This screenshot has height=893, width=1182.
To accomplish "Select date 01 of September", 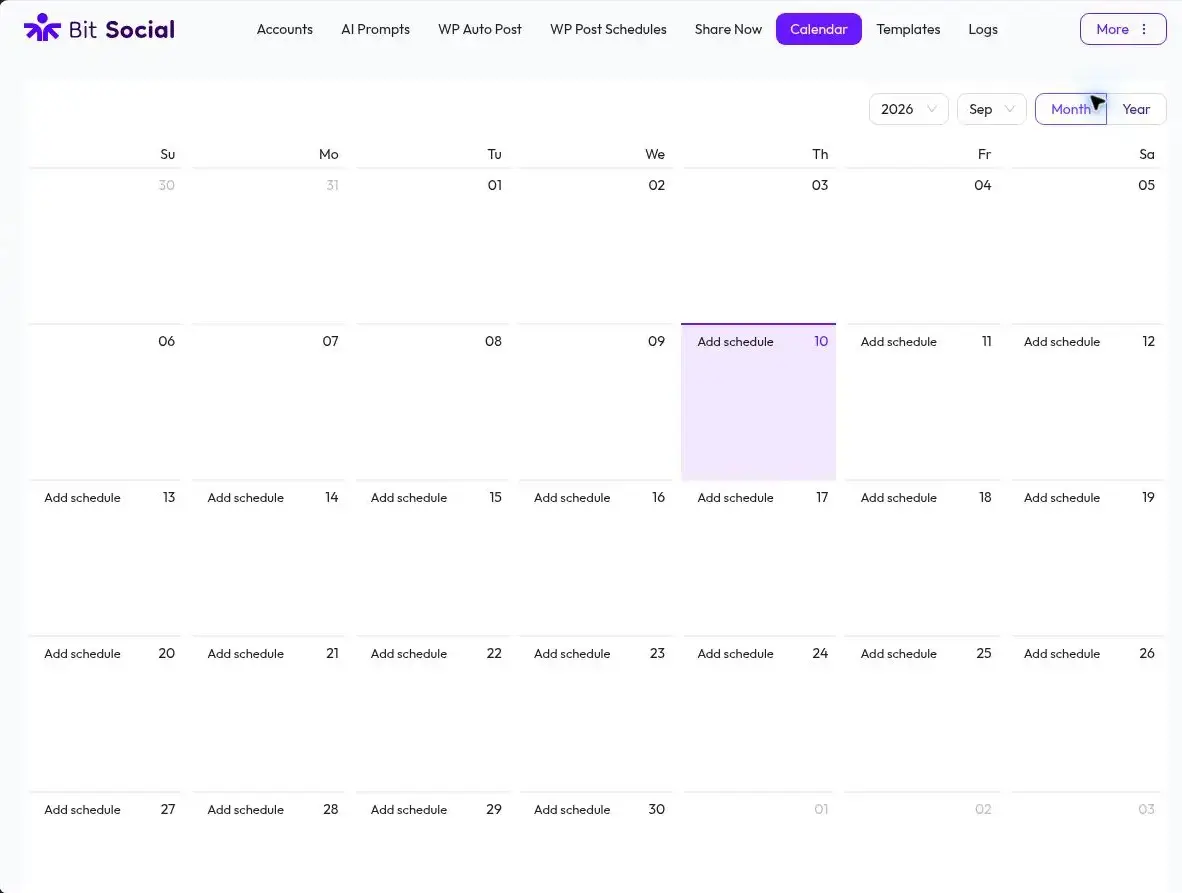I will click(495, 185).
